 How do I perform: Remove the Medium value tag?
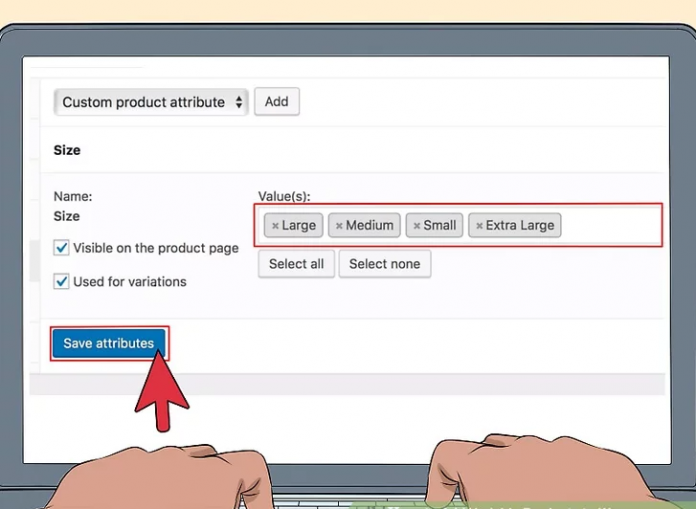tap(339, 226)
